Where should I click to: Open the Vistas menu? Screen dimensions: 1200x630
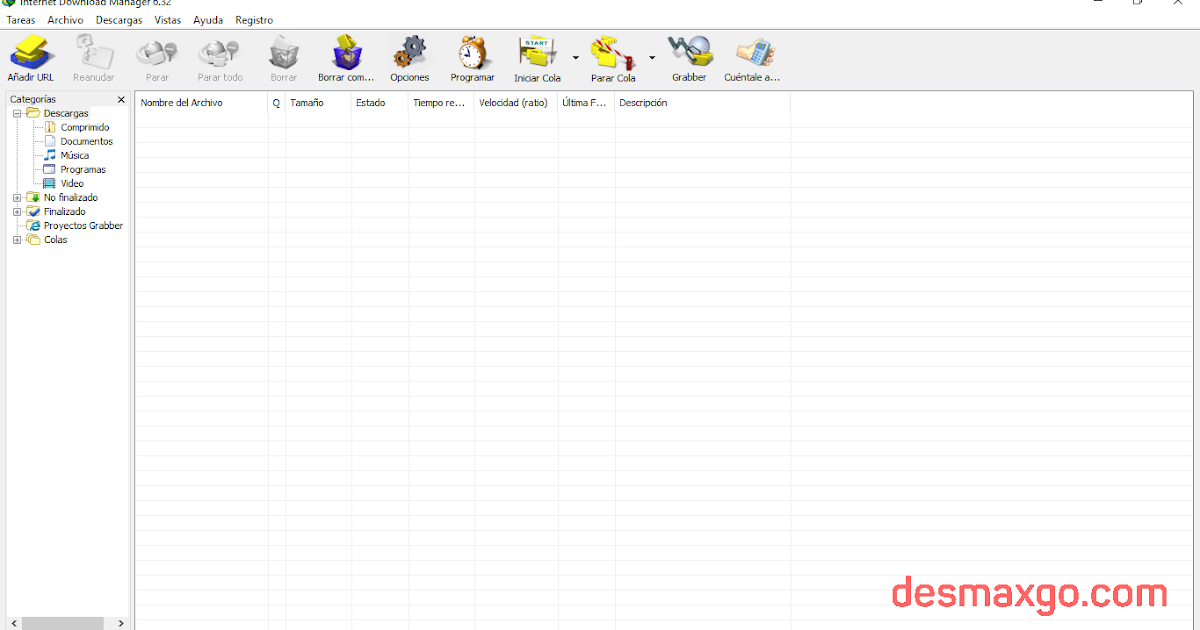pos(168,20)
